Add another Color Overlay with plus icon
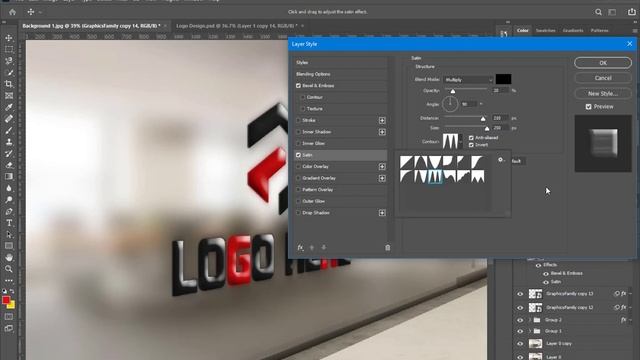The width and height of the screenshot is (640, 360). coord(382,167)
